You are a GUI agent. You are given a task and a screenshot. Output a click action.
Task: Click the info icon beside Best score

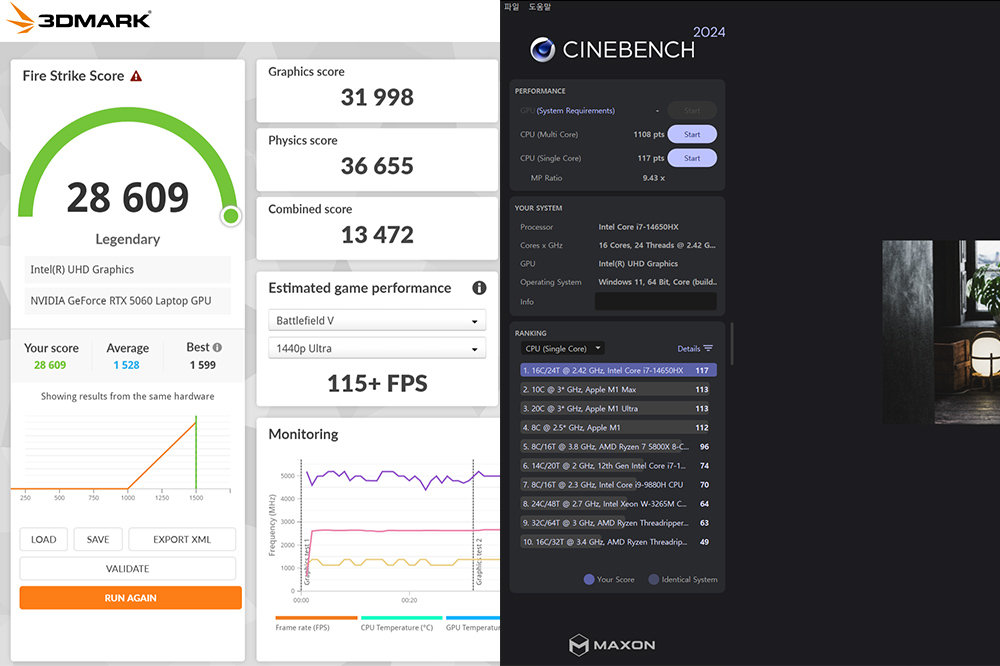pos(217,347)
